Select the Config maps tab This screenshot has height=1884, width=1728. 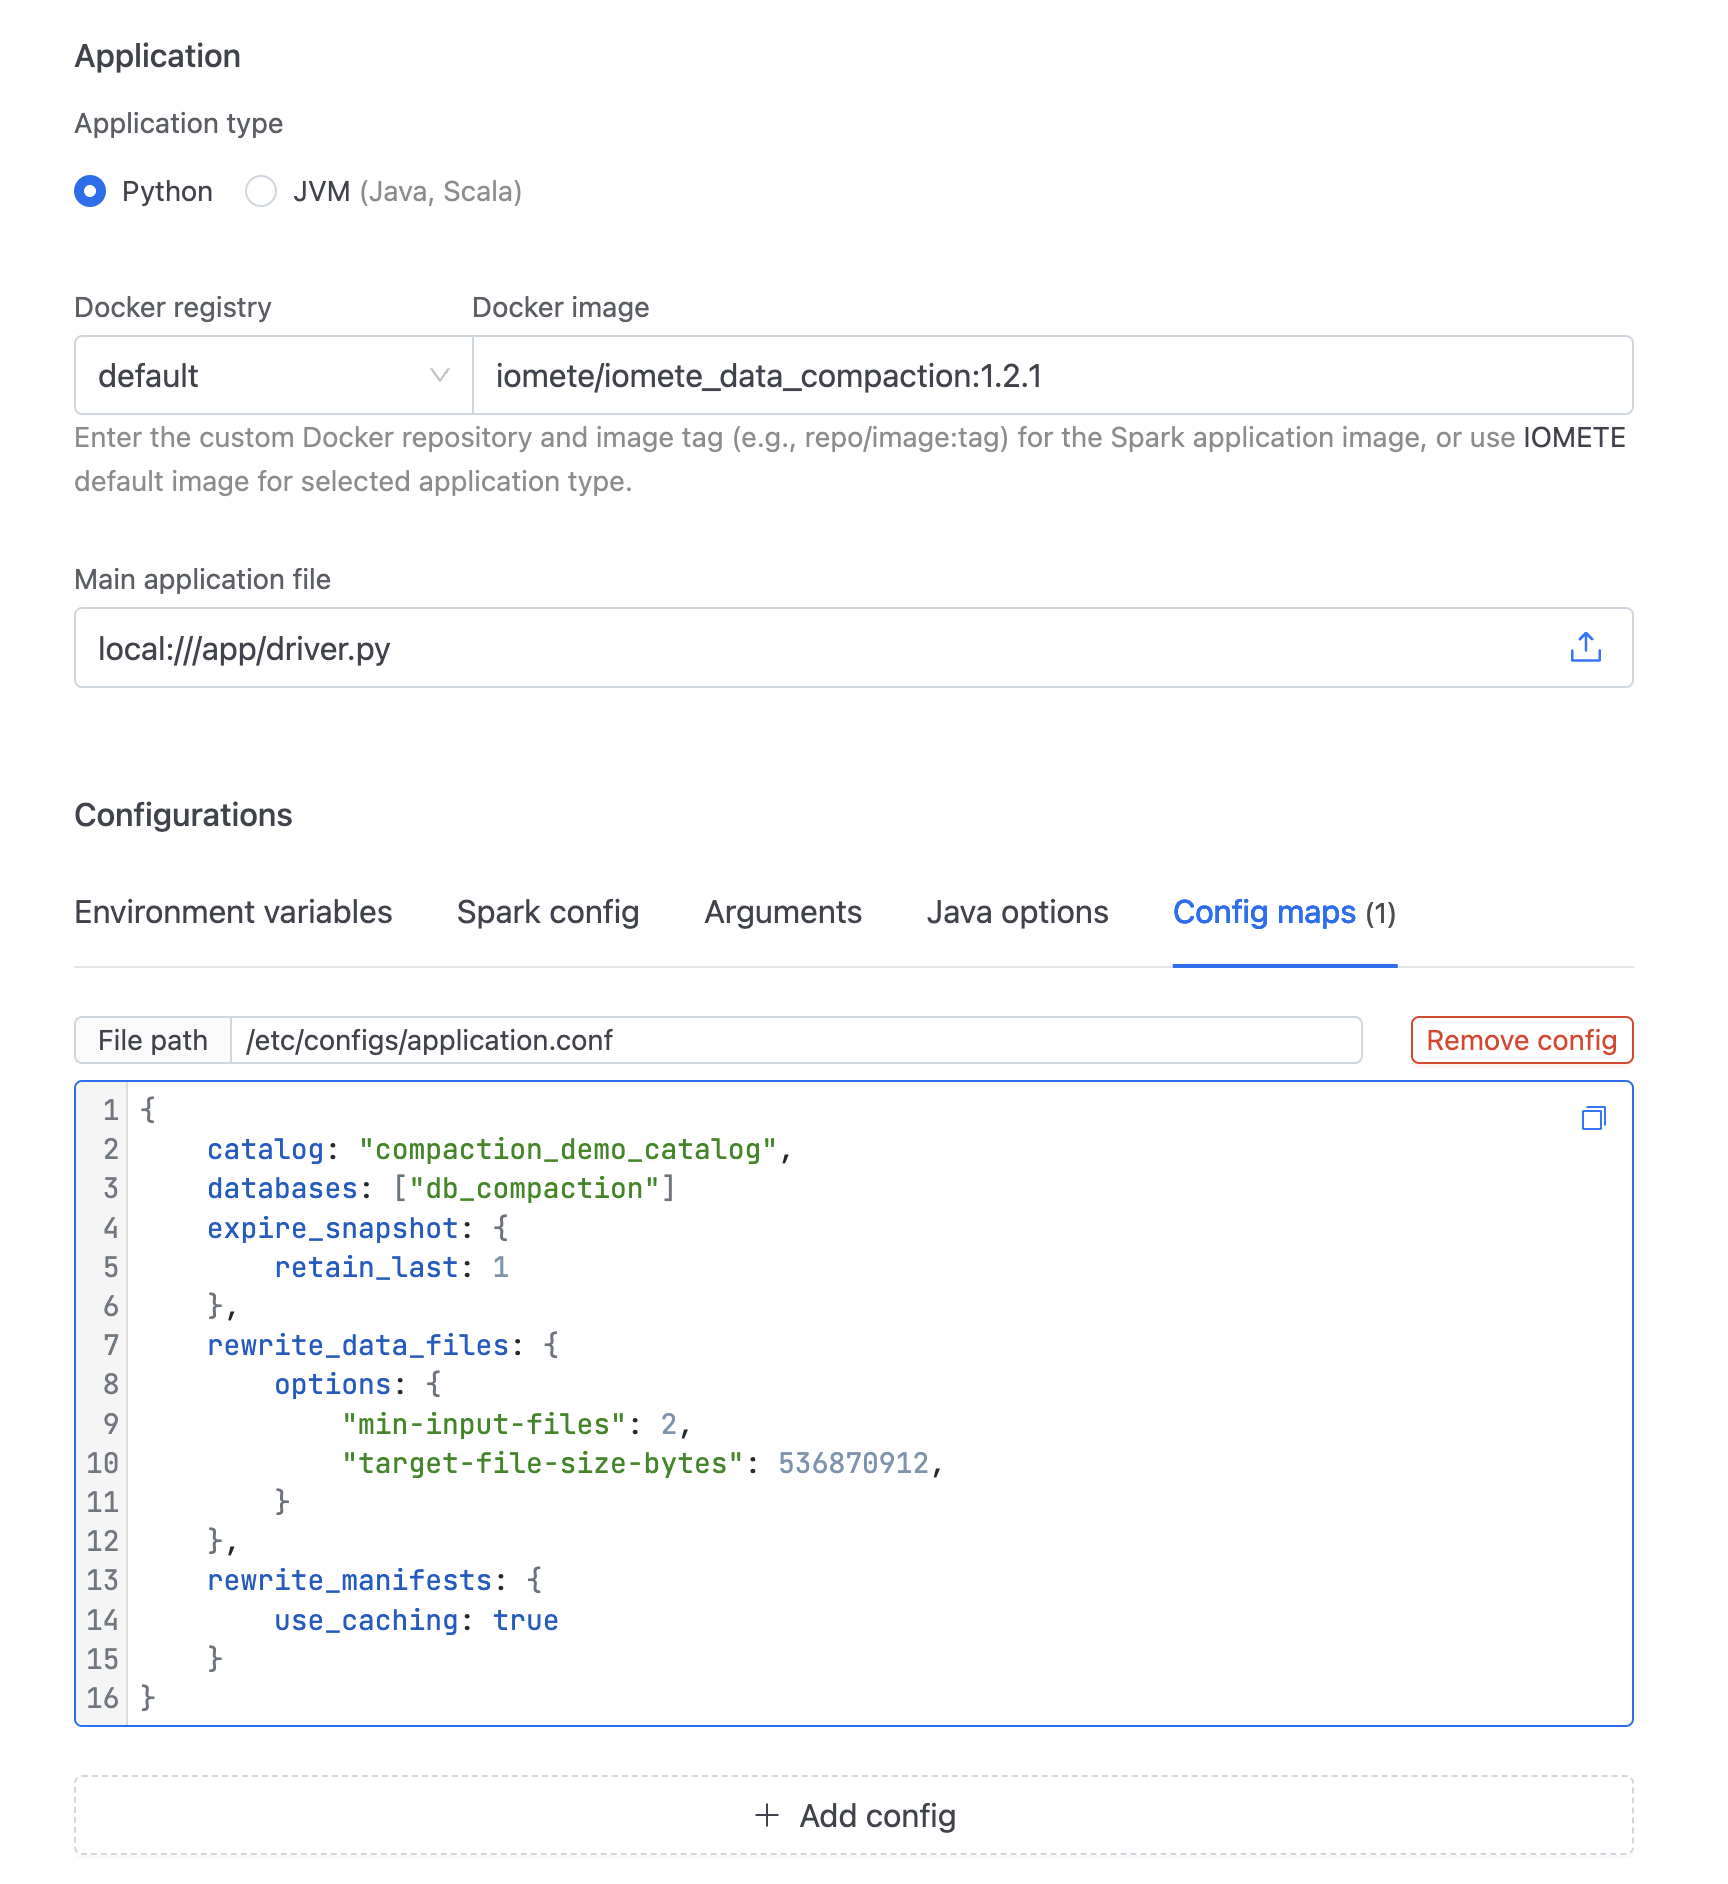coord(1285,912)
